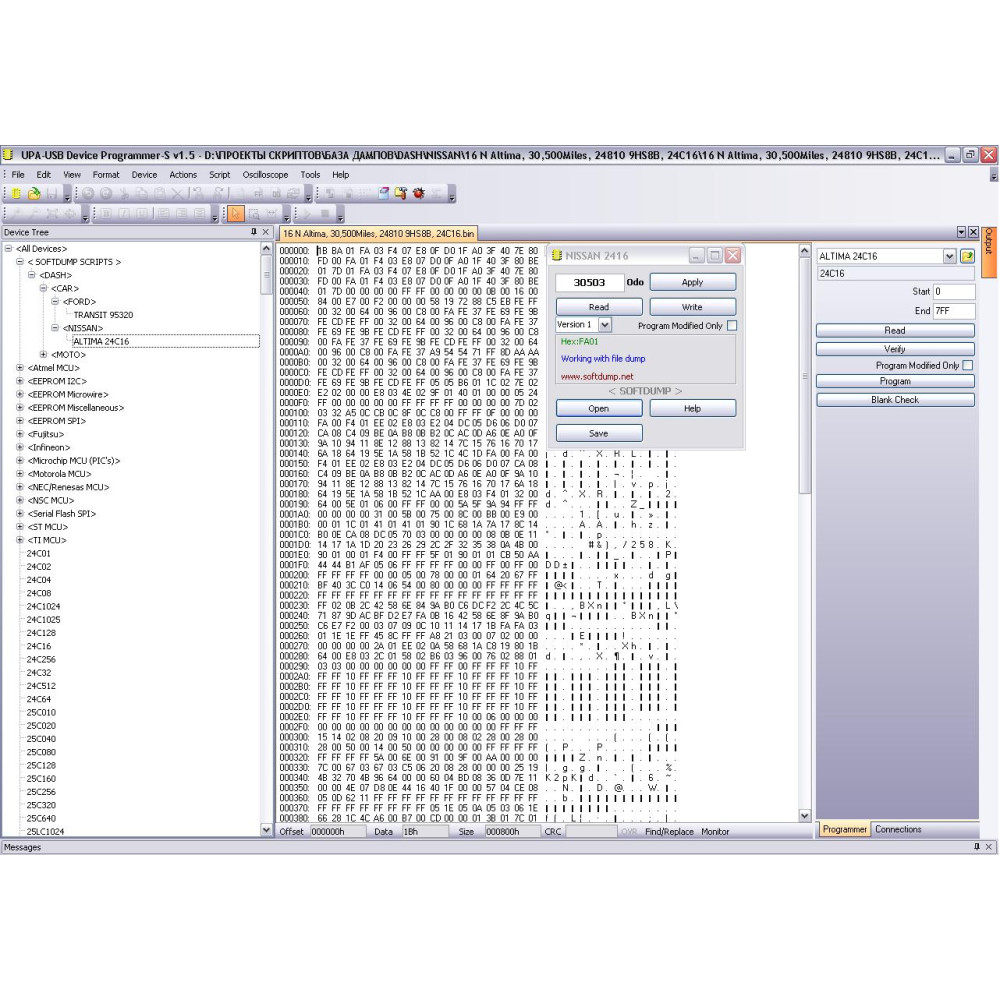Click the Program button in Programmer panel
Screen dimensions: 1000x1000
click(x=895, y=381)
